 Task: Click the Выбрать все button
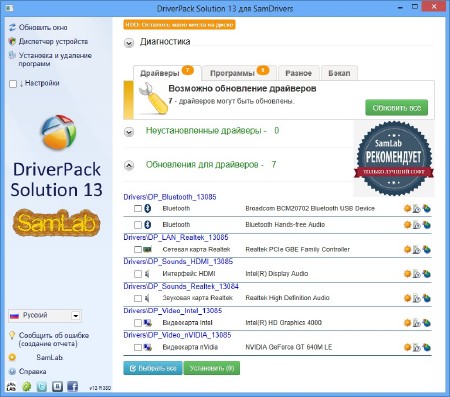point(153,368)
